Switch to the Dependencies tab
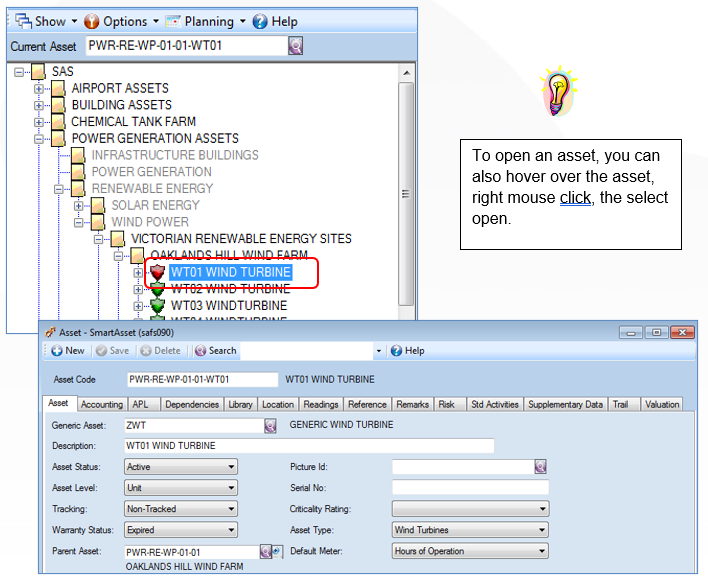708x577 pixels. (192, 405)
